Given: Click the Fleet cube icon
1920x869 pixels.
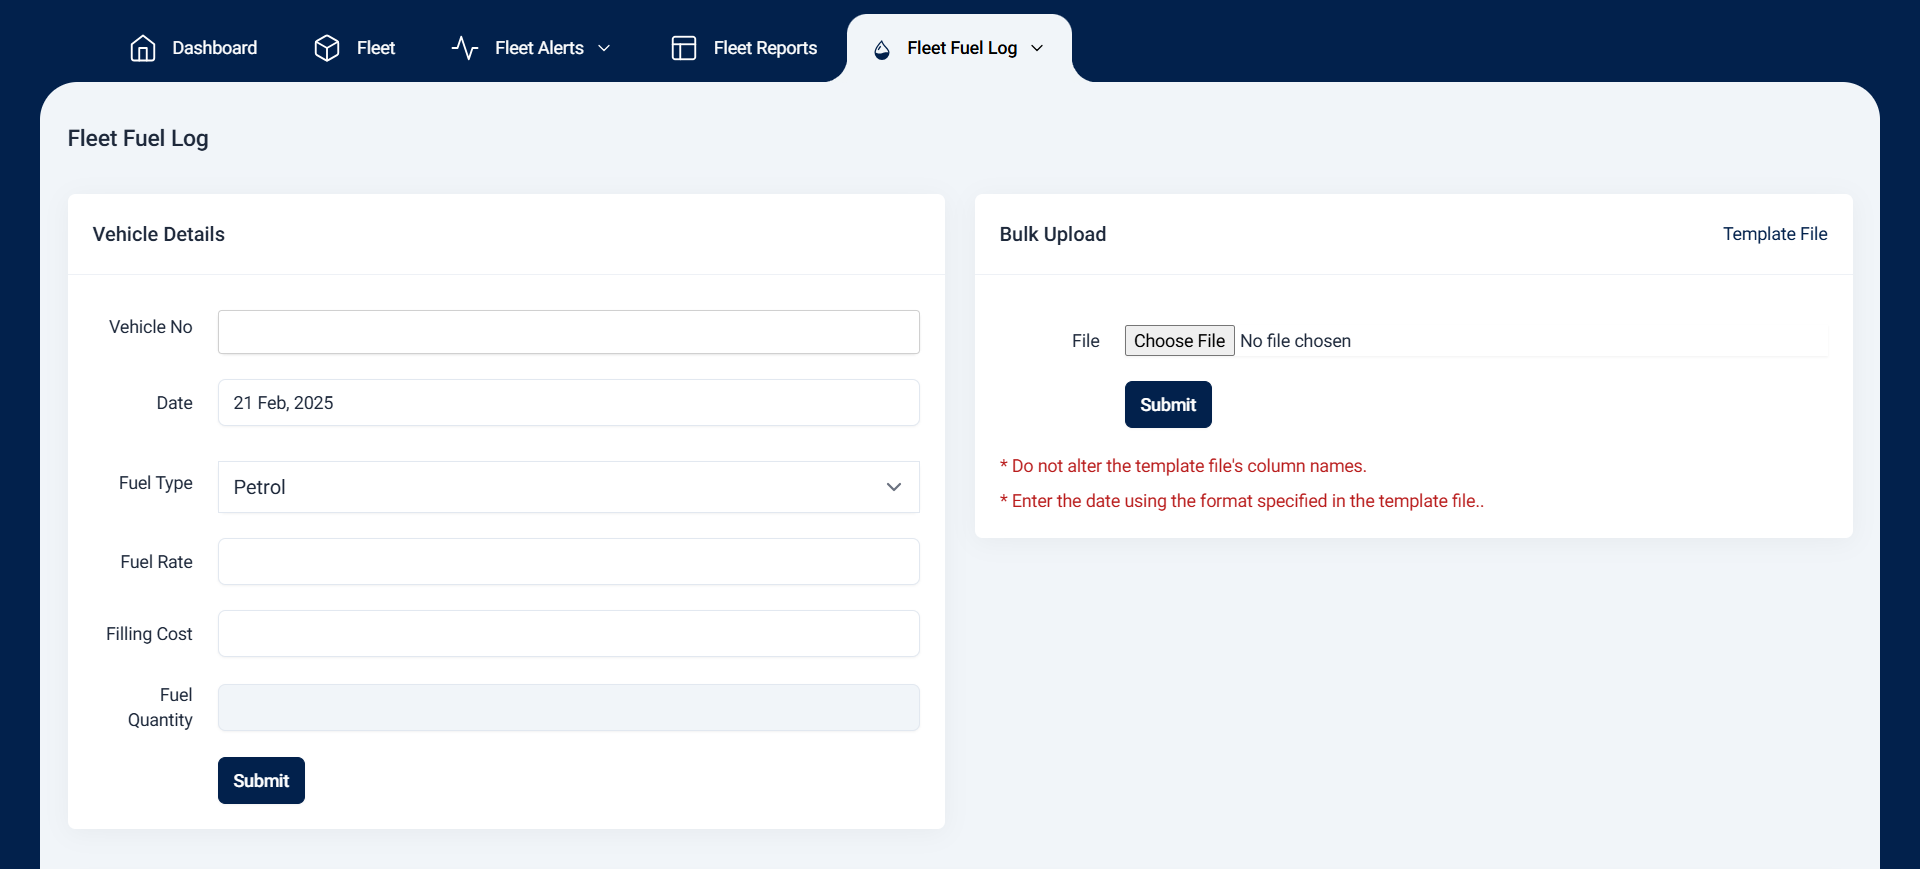Looking at the screenshot, I should click(x=327, y=48).
